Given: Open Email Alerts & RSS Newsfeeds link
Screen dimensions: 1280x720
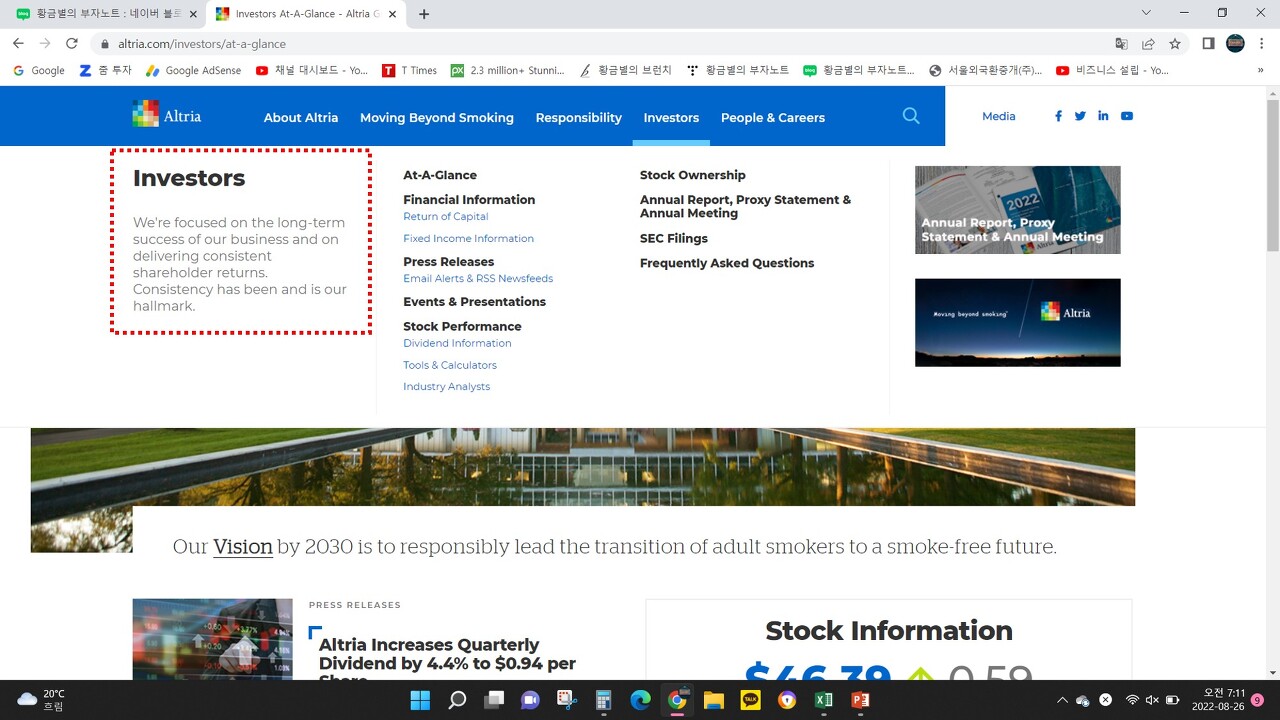Looking at the screenshot, I should [478, 278].
